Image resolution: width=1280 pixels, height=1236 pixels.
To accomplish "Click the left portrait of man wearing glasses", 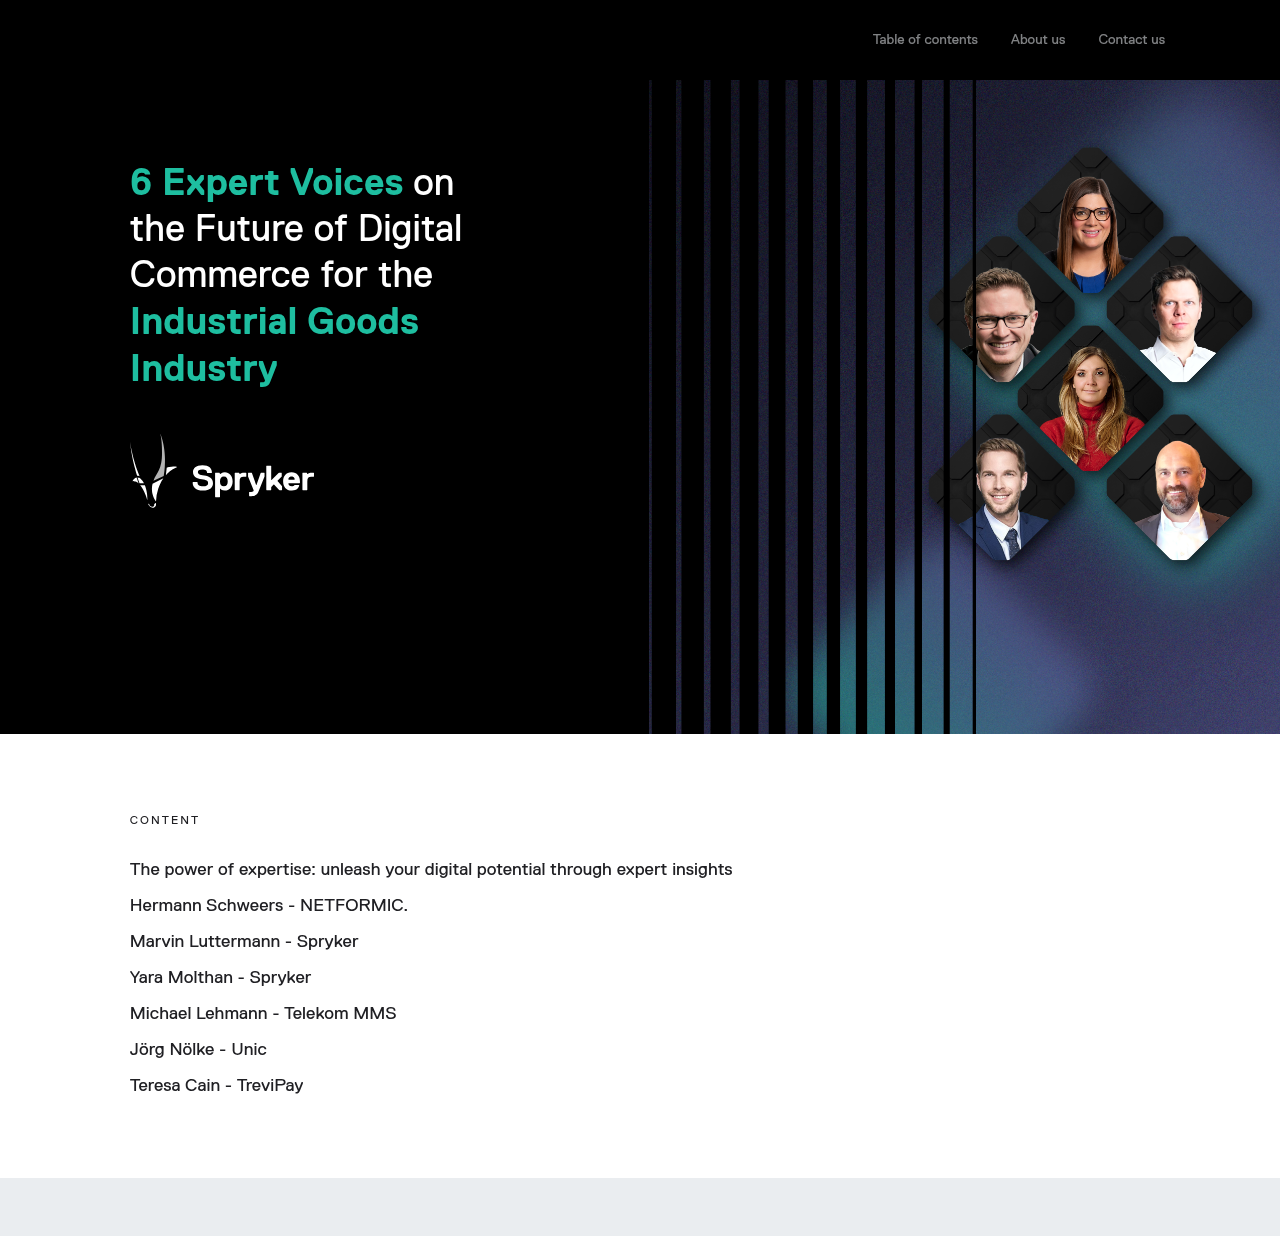I will pos(1002,318).
